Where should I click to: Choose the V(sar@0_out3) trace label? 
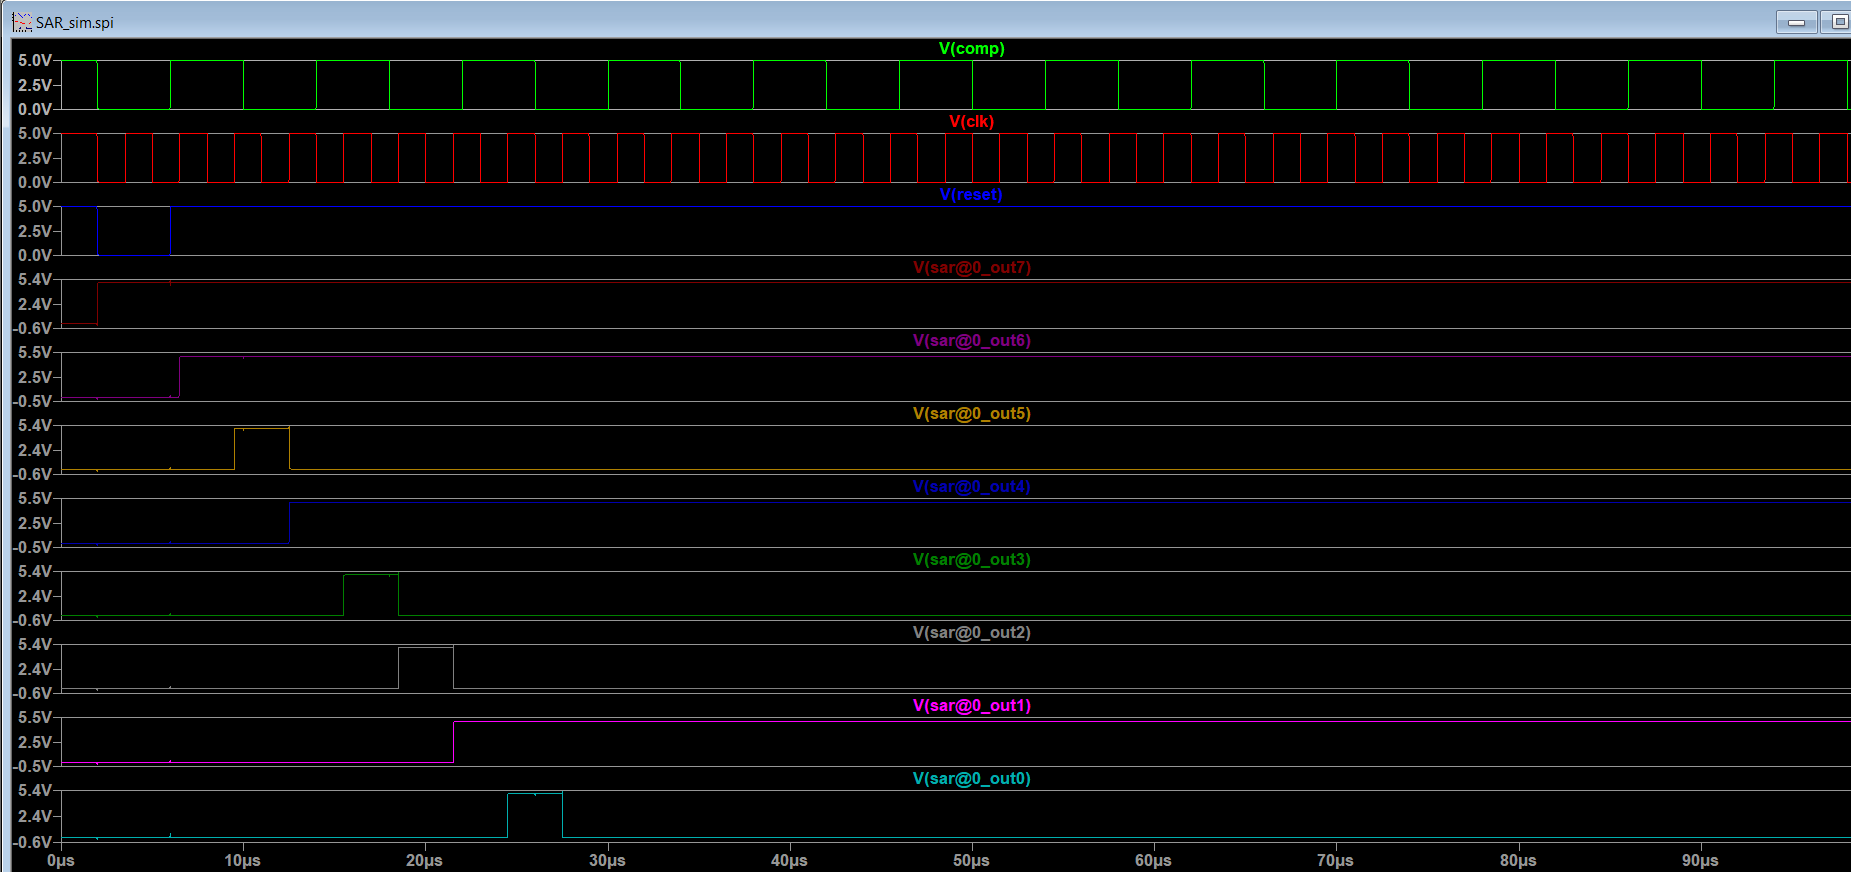click(x=971, y=560)
